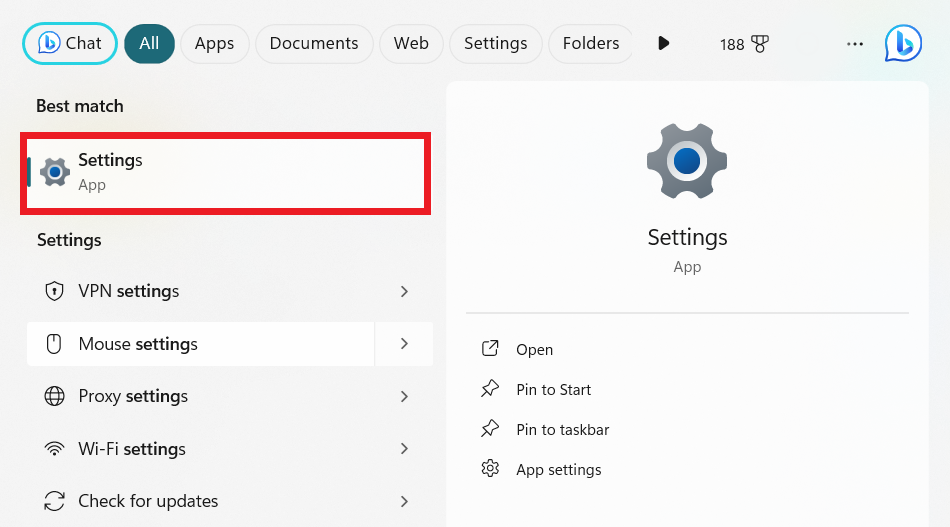Switch to the Apps filter tab
This screenshot has height=527, width=950.
tap(214, 44)
